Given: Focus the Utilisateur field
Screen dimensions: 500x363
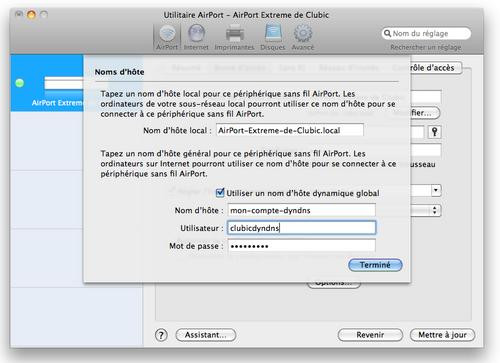Looking at the screenshot, I should click(301, 228).
